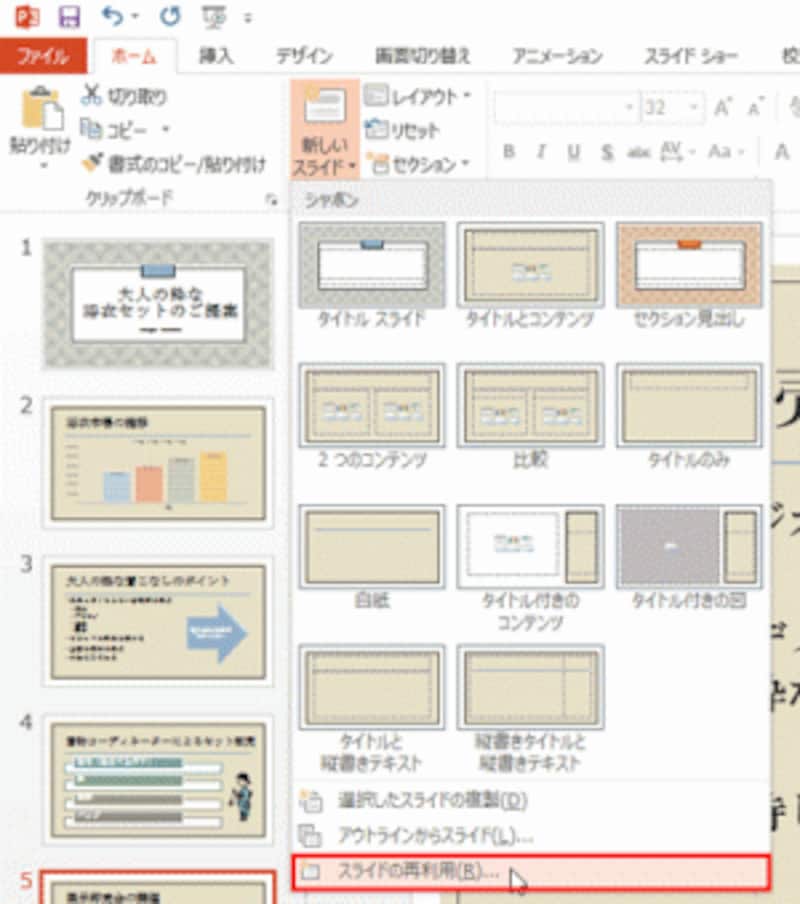Select the Blank (白紙) layout

(x=372, y=558)
